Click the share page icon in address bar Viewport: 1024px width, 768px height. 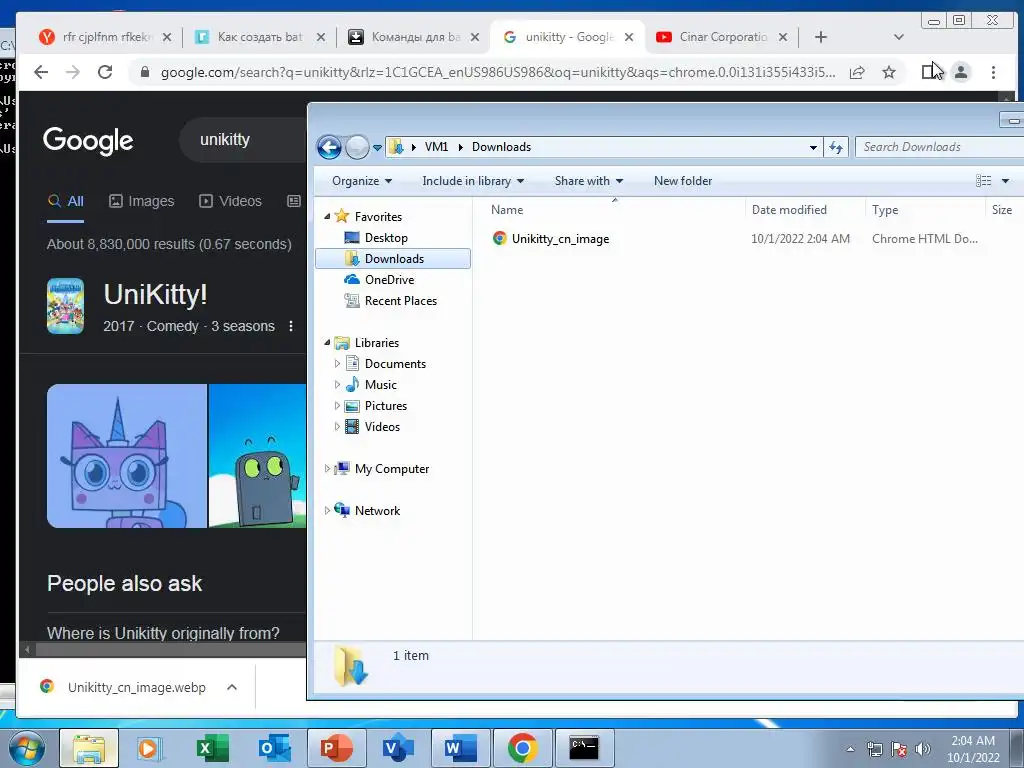(x=857, y=72)
